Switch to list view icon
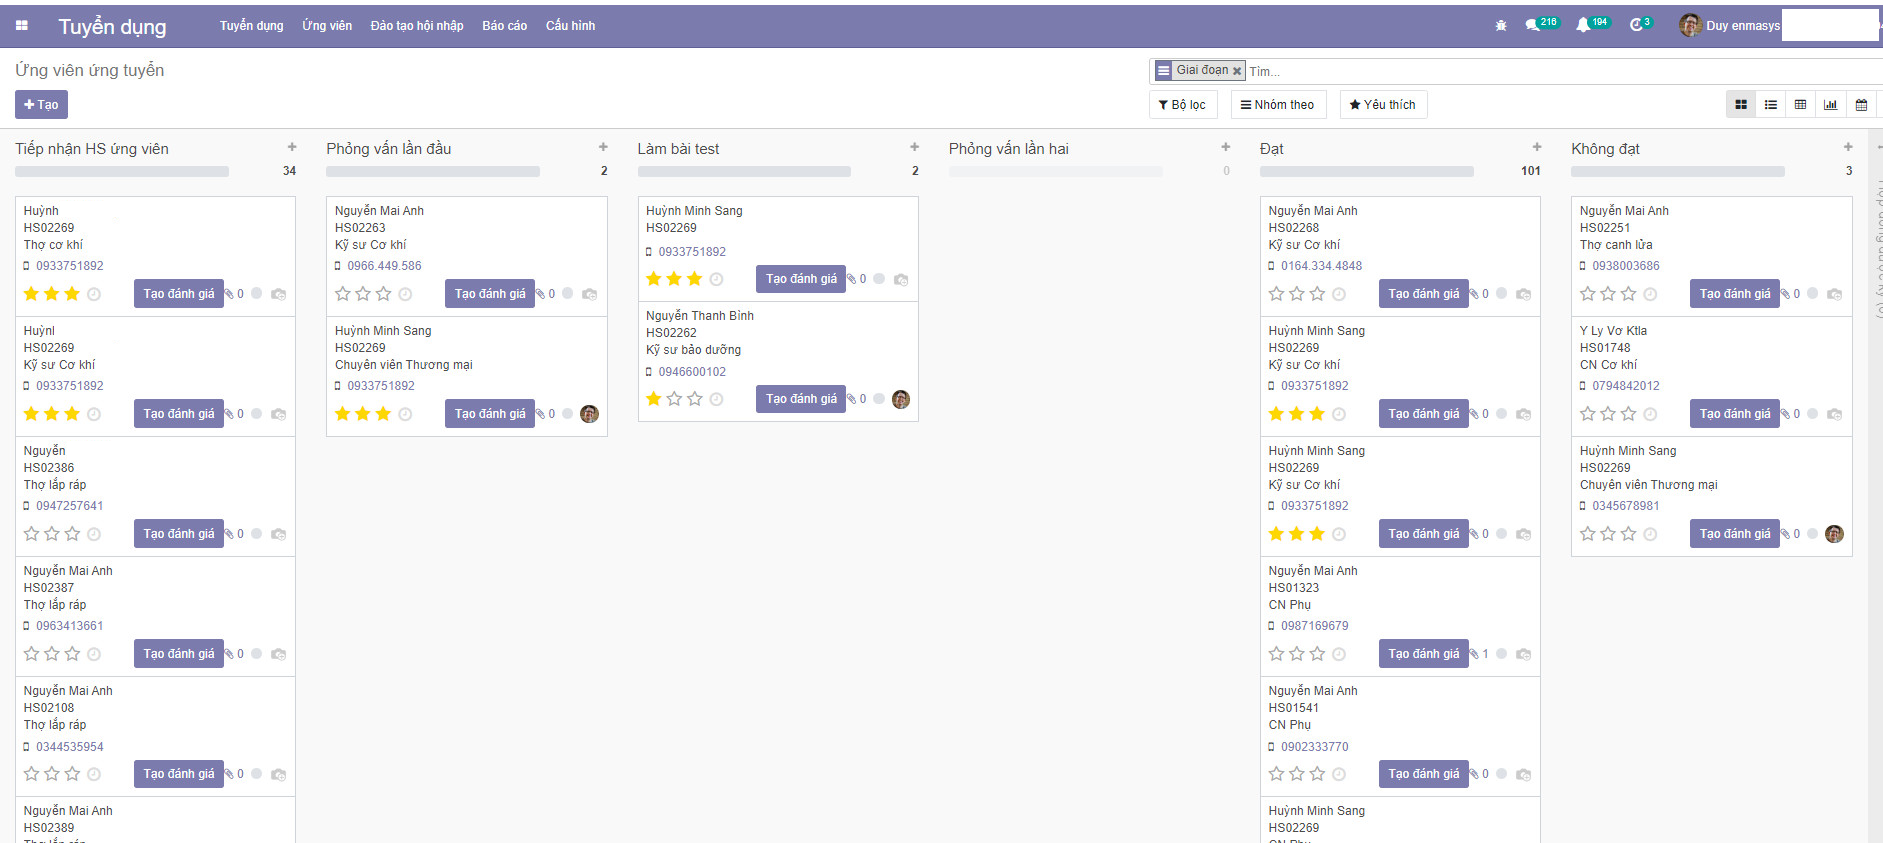Viewport: 1883px width, 843px height. pyautogui.click(x=1771, y=105)
